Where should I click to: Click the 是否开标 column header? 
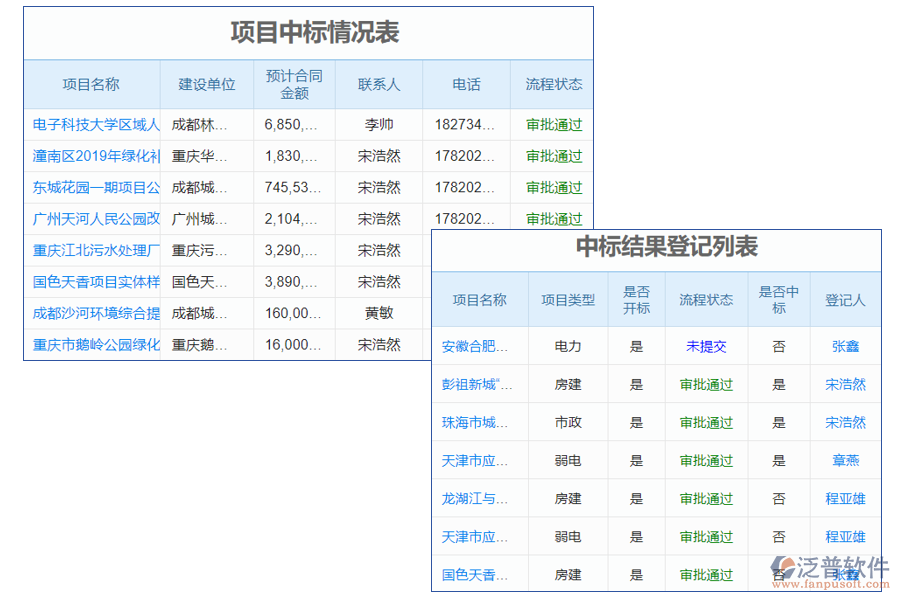[x=637, y=299]
